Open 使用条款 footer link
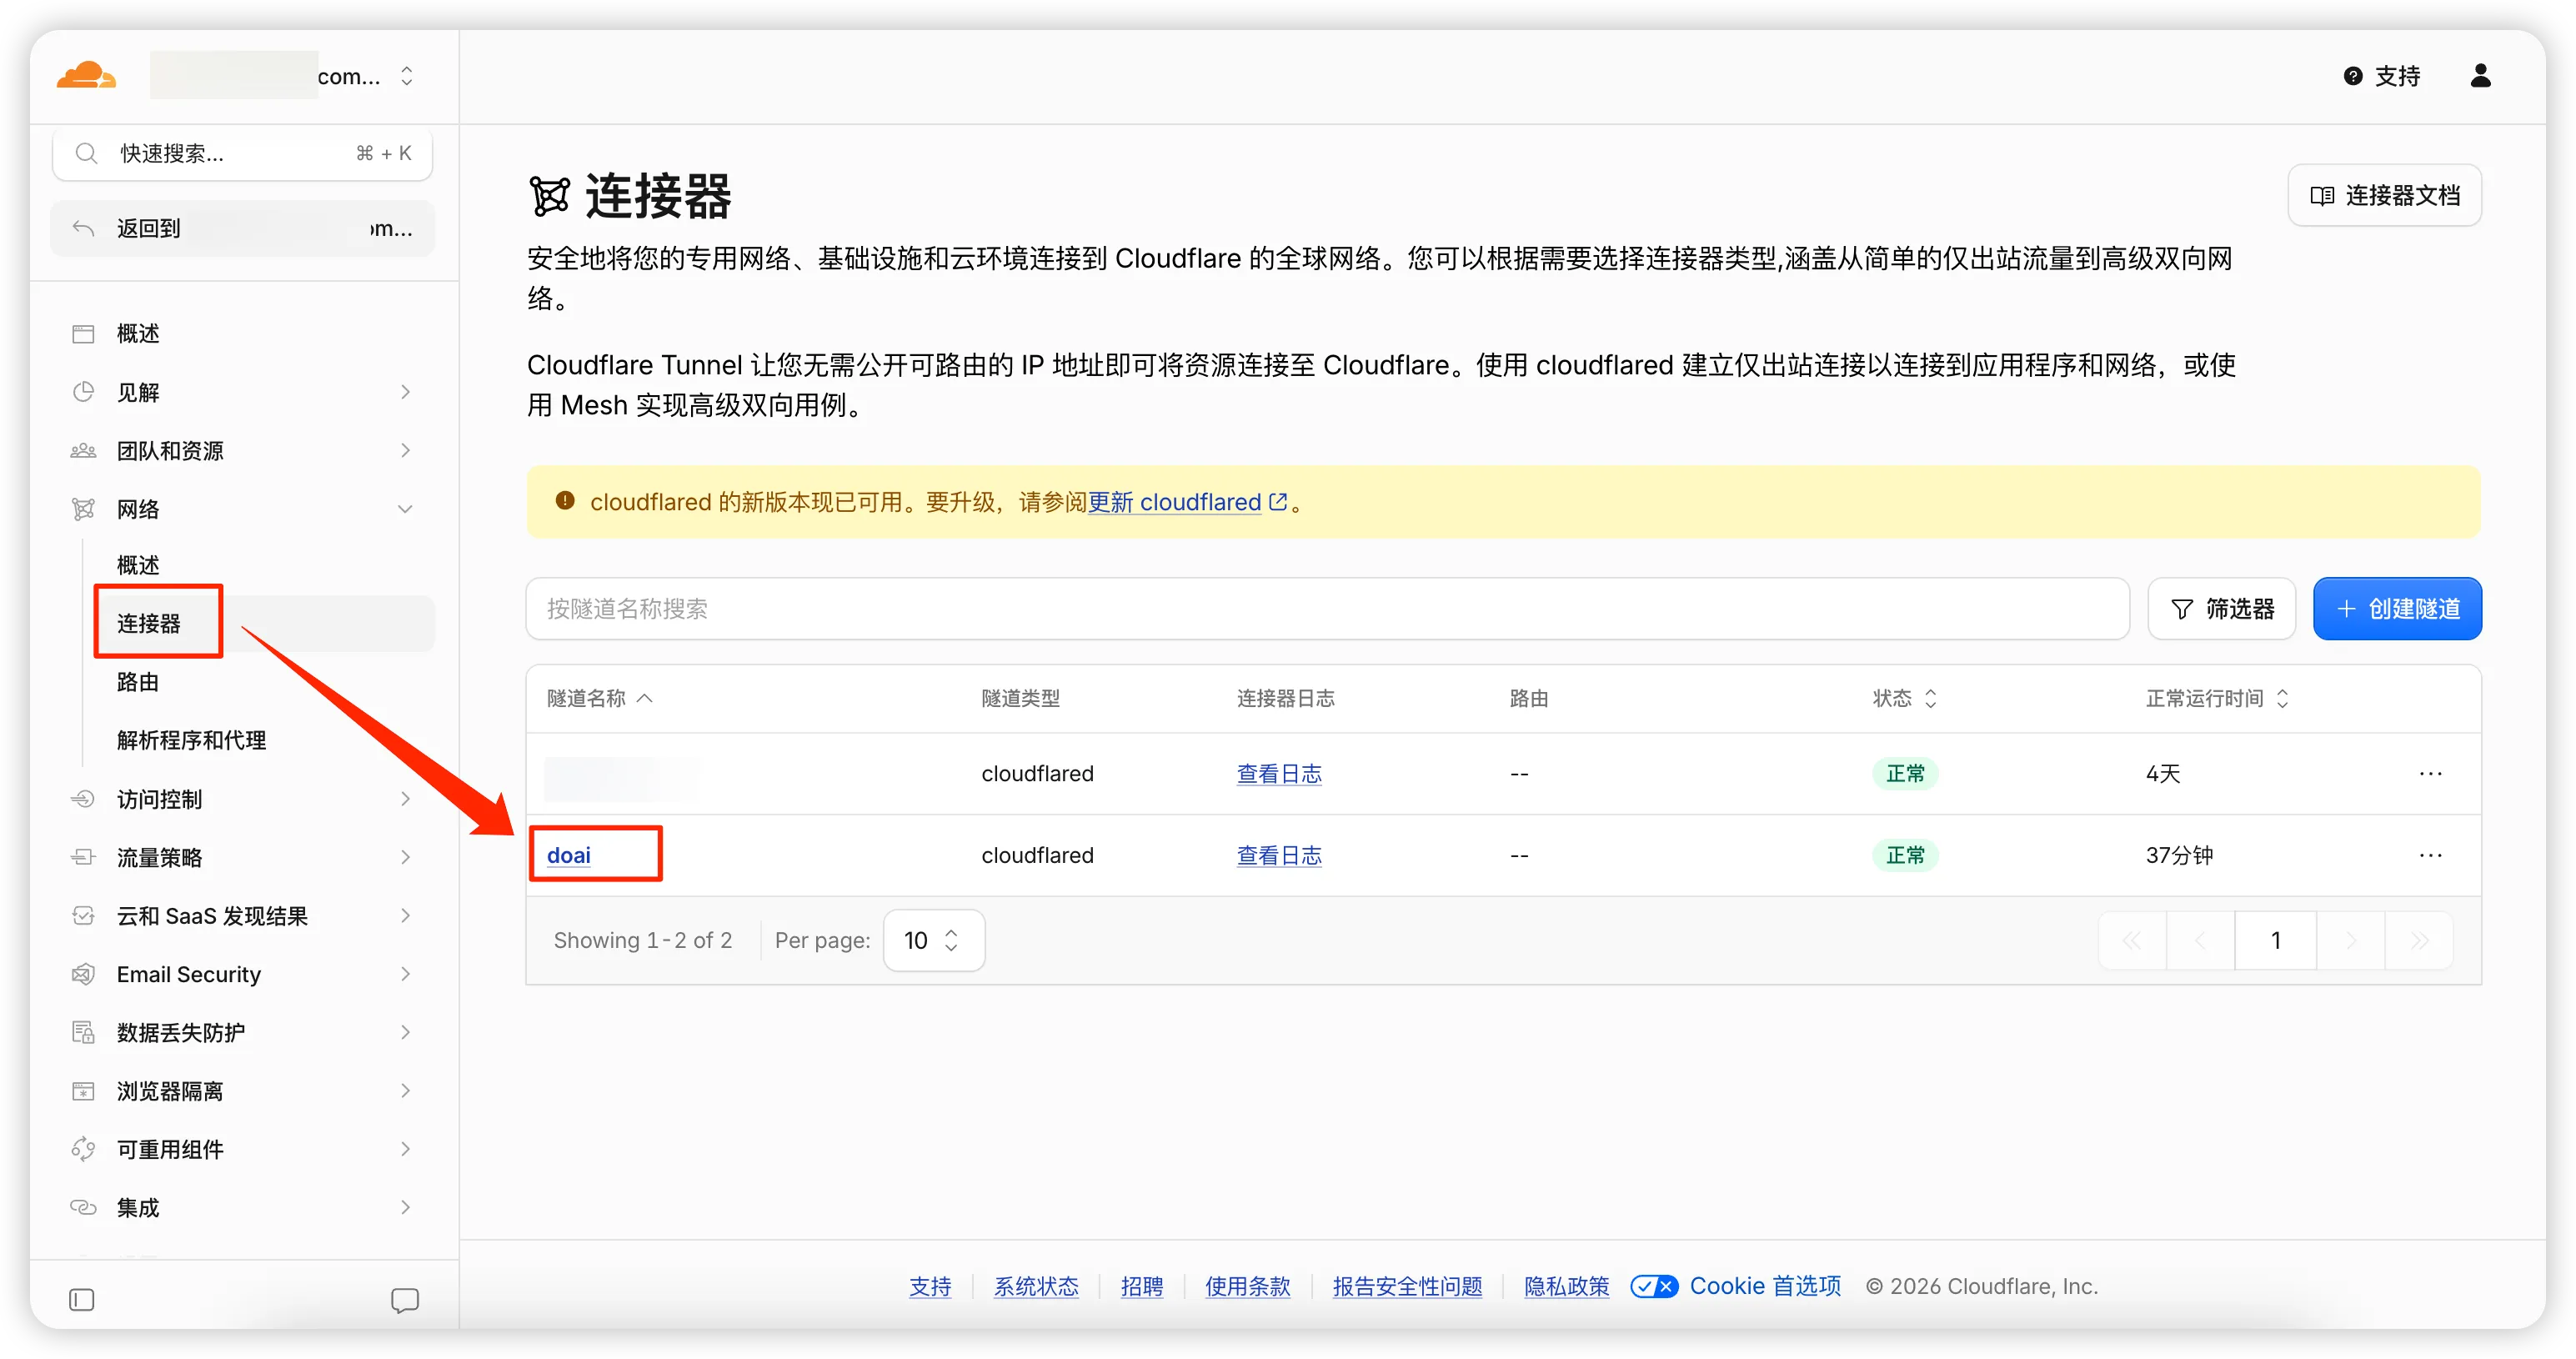 click(x=1248, y=1286)
